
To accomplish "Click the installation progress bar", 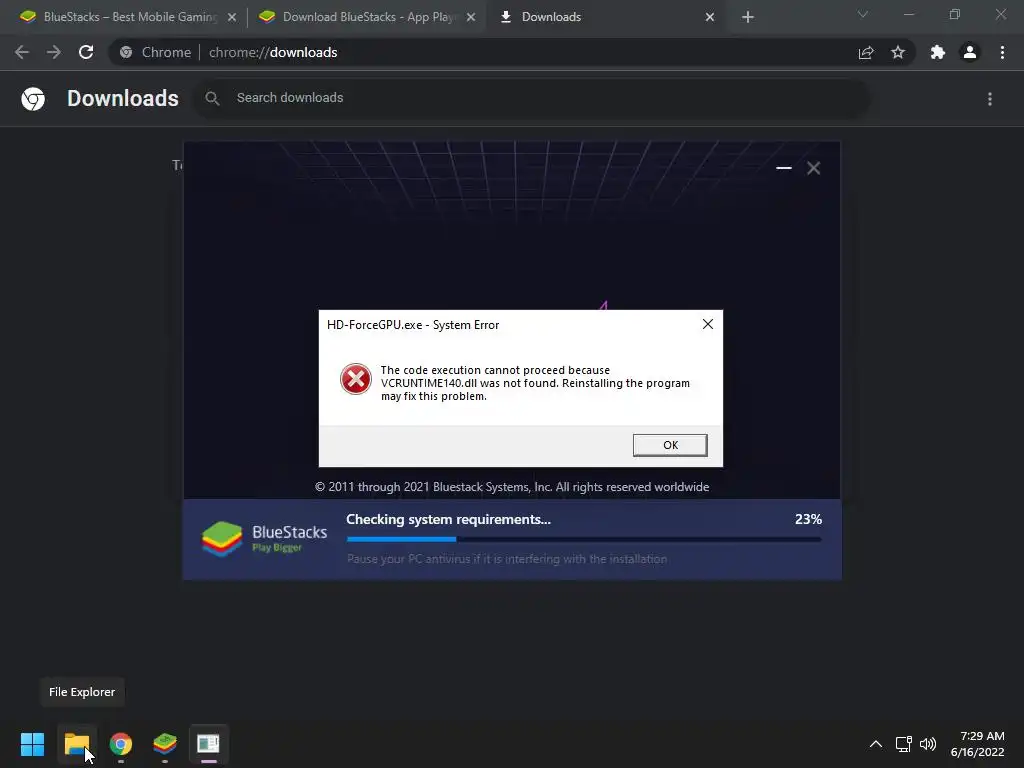I will pyautogui.click(x=584, y=539).
